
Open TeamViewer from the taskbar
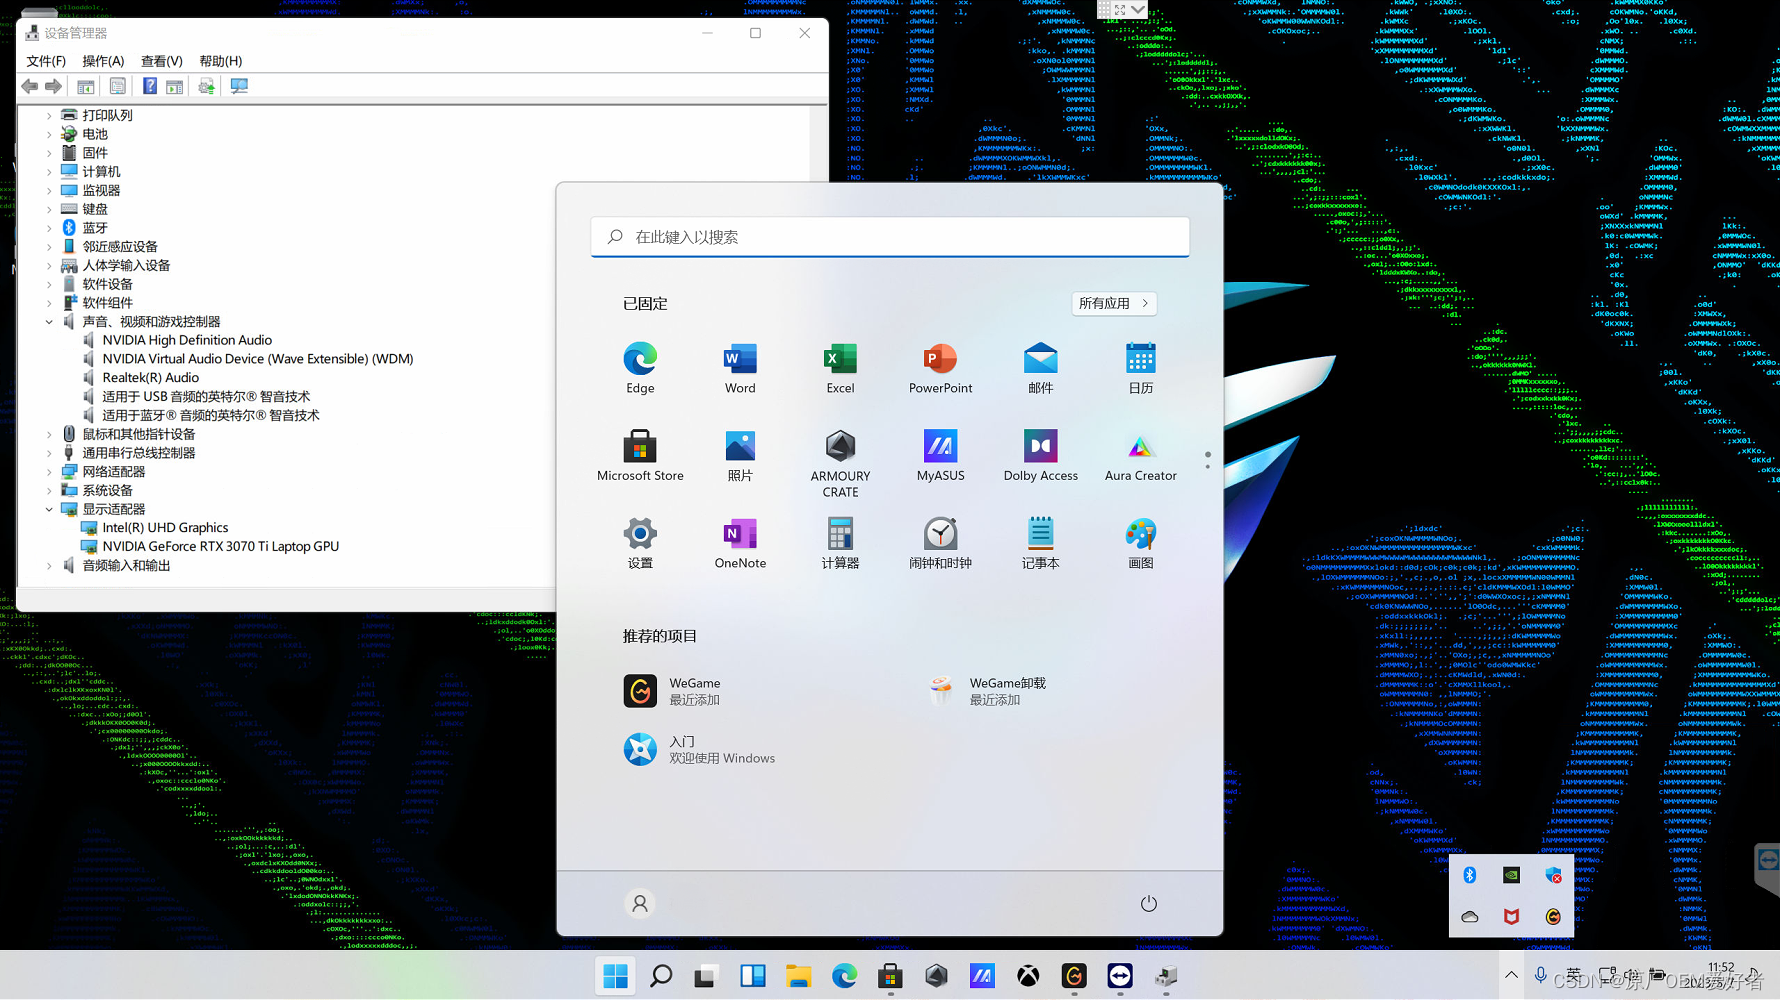click(1120, 976)
